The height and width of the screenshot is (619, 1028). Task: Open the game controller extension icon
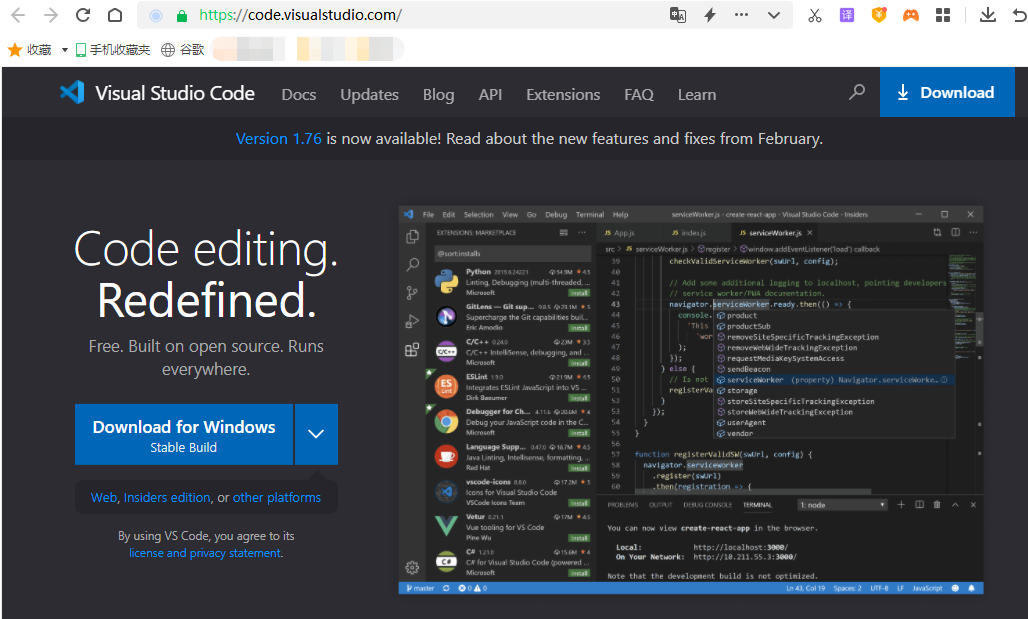pyautogui.click(x=911, y=15)
